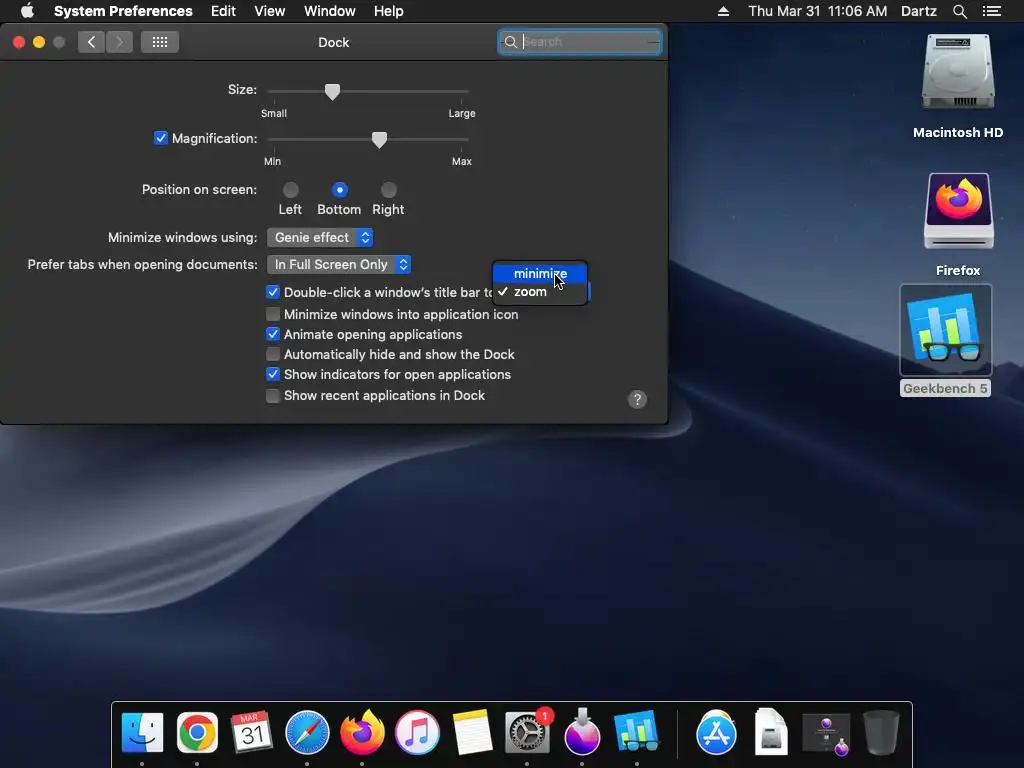This screenshot has height=768, width=1024.
Task: Launch Google Chrome from the Dock
Action: 197,732
